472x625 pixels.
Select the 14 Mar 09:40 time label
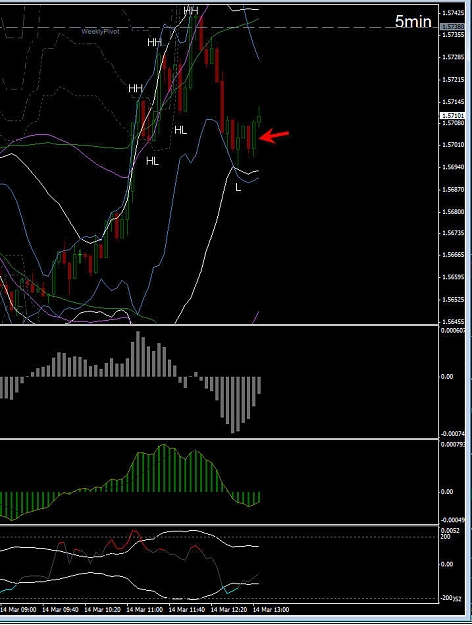pos(60,610)
